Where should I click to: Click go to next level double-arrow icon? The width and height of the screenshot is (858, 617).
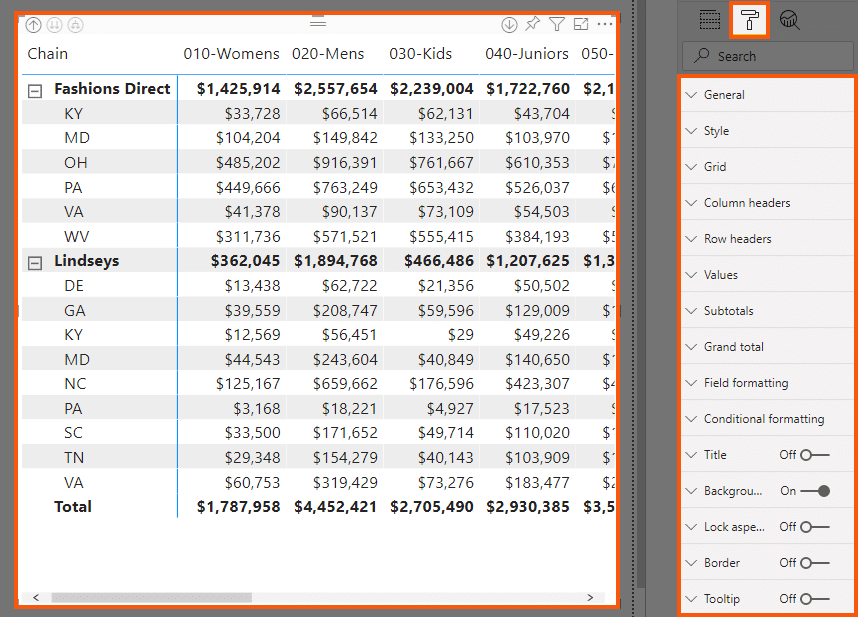54,25
